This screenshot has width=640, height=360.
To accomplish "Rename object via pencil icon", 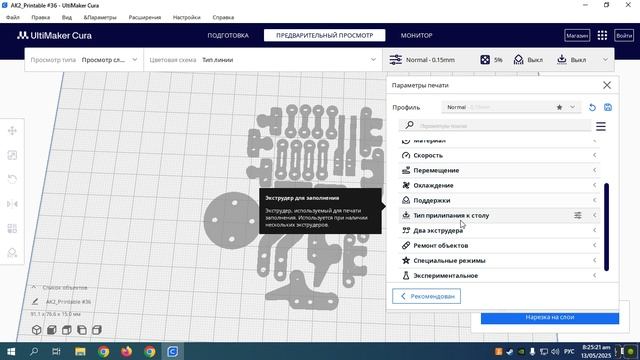I will coord(35,302).
